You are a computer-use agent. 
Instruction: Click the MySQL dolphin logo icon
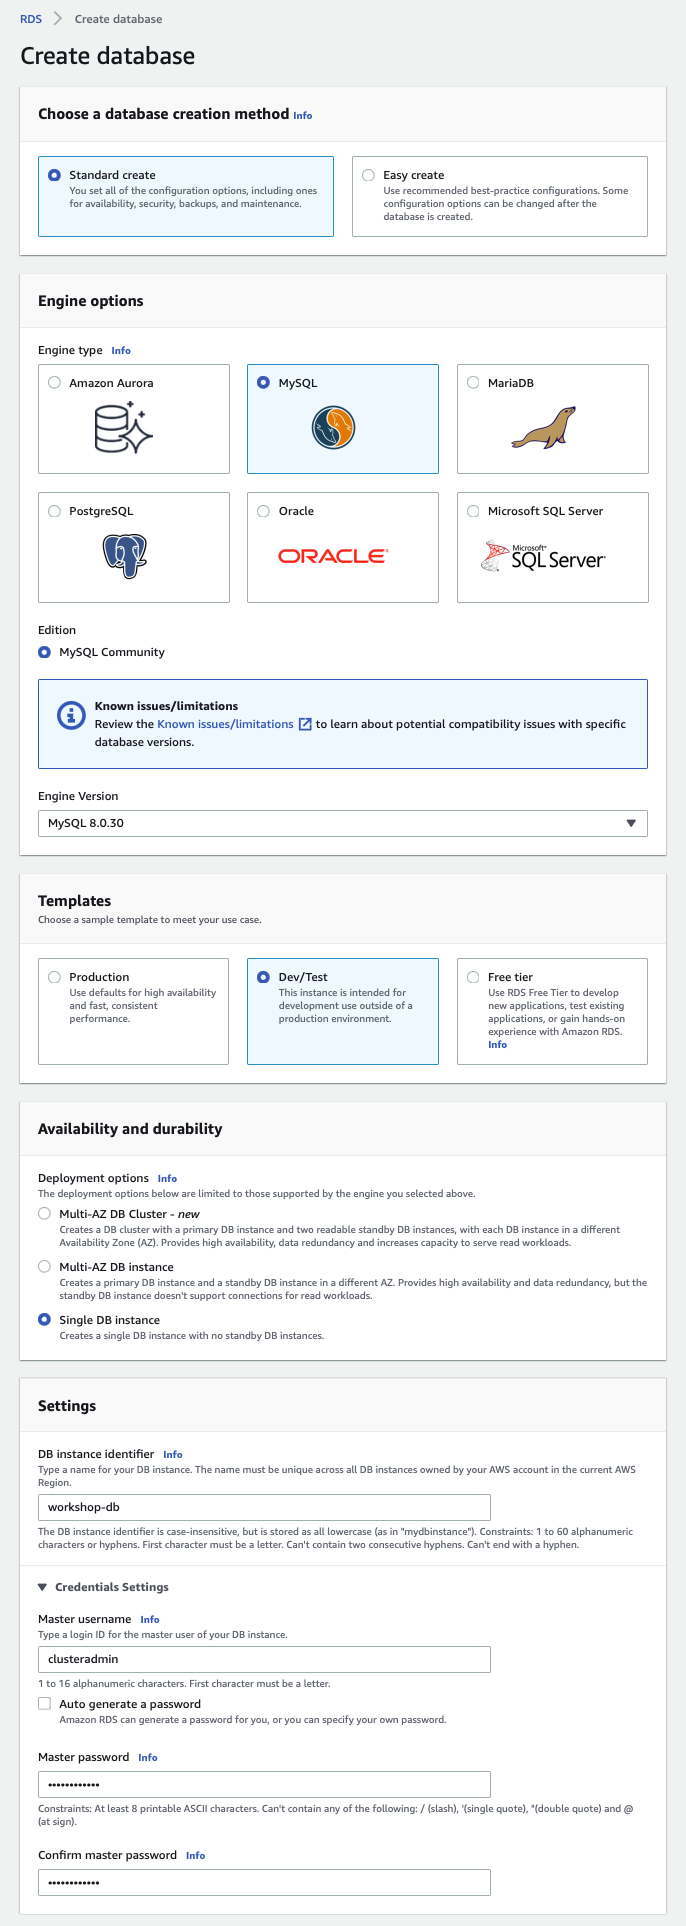coord(333,427)
